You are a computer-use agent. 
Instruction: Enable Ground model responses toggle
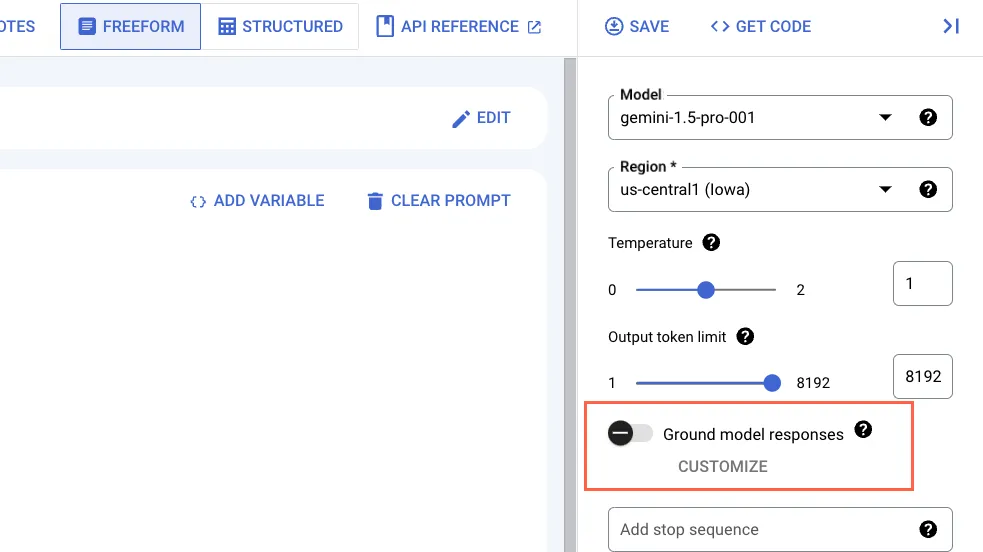(x=630, y=433)
